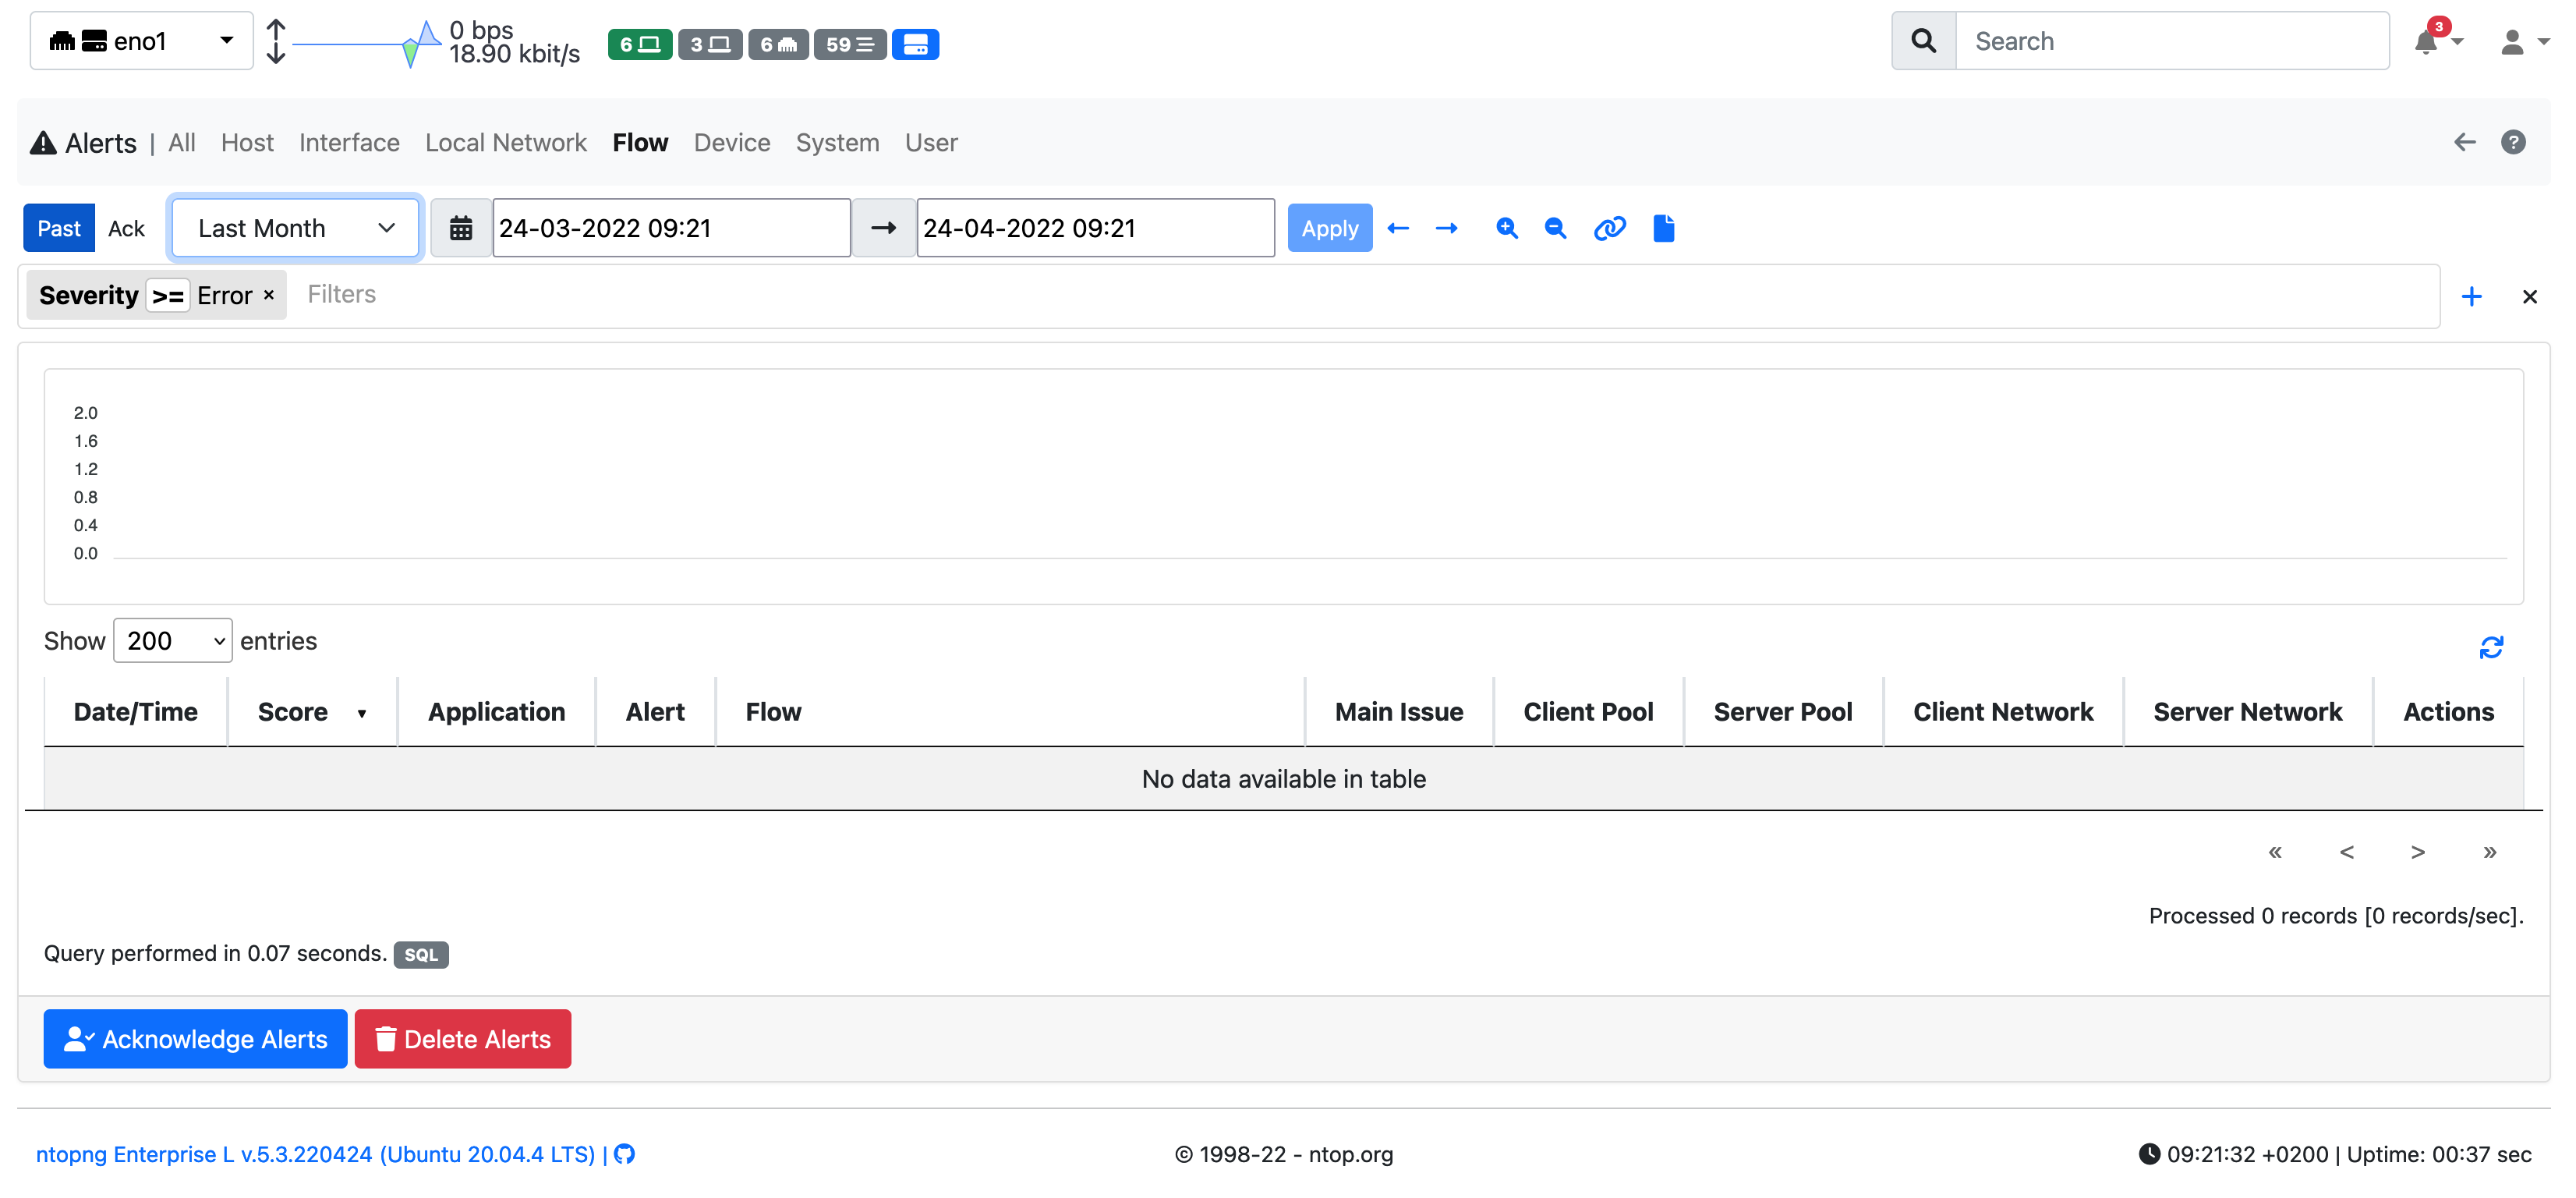Switch to the Interface alerts tab
Screen dimensions: 2576x1198
click(349, 143)
